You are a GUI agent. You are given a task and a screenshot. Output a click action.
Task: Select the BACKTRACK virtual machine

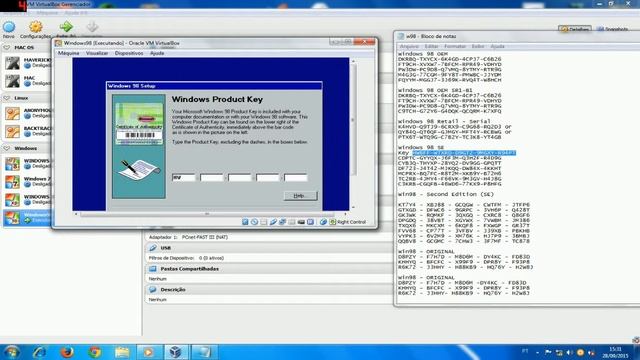[28, 131]
